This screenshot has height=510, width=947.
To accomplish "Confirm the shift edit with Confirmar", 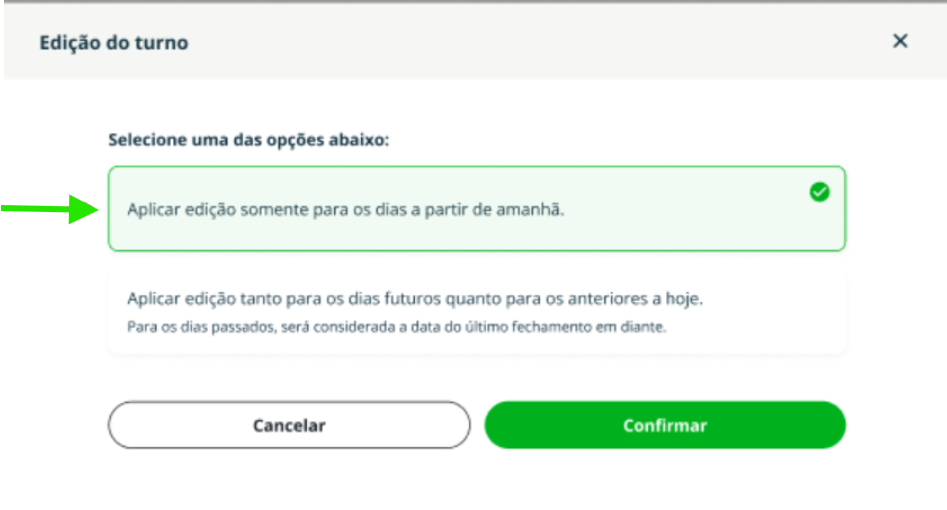I will (665, 425).
